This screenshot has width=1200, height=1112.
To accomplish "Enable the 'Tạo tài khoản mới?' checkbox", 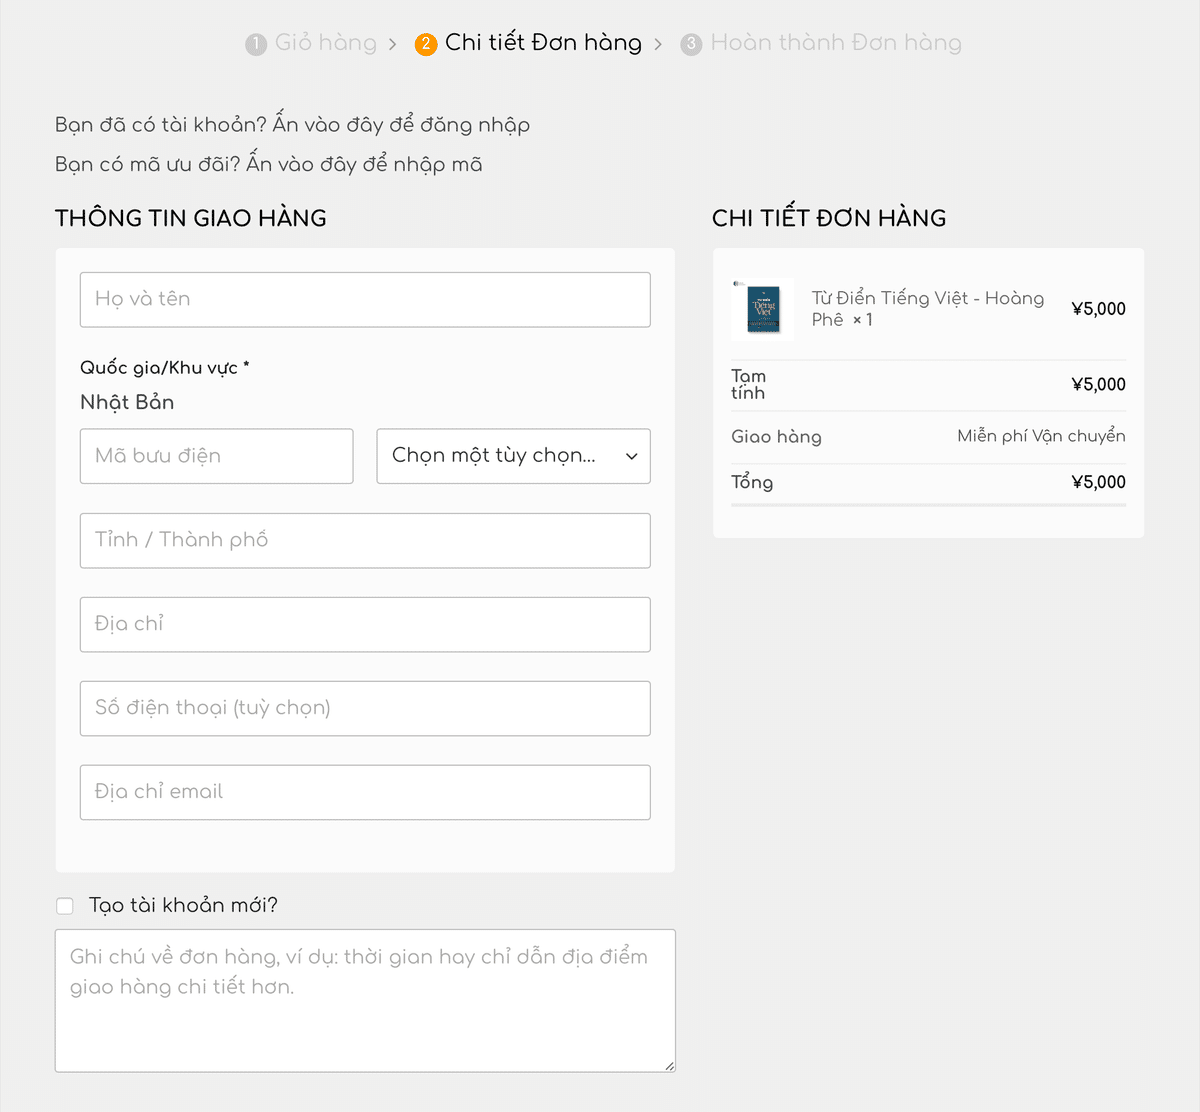I will point(65,906).
